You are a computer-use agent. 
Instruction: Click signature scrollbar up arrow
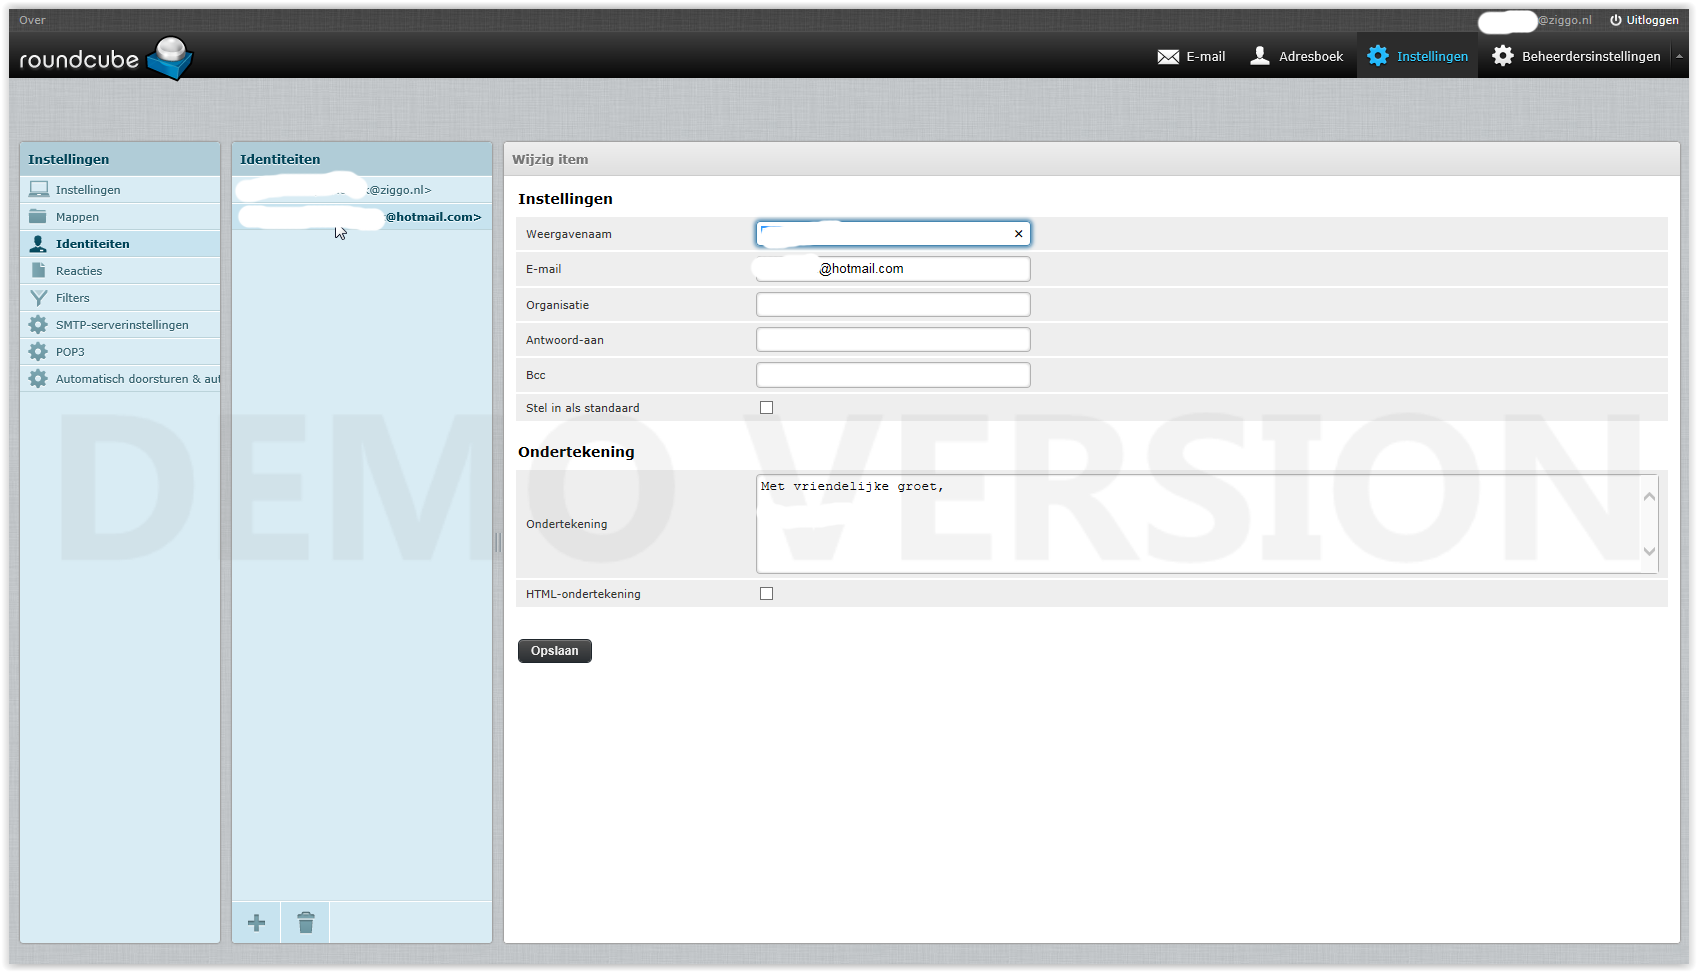(x=1649, y=496)
